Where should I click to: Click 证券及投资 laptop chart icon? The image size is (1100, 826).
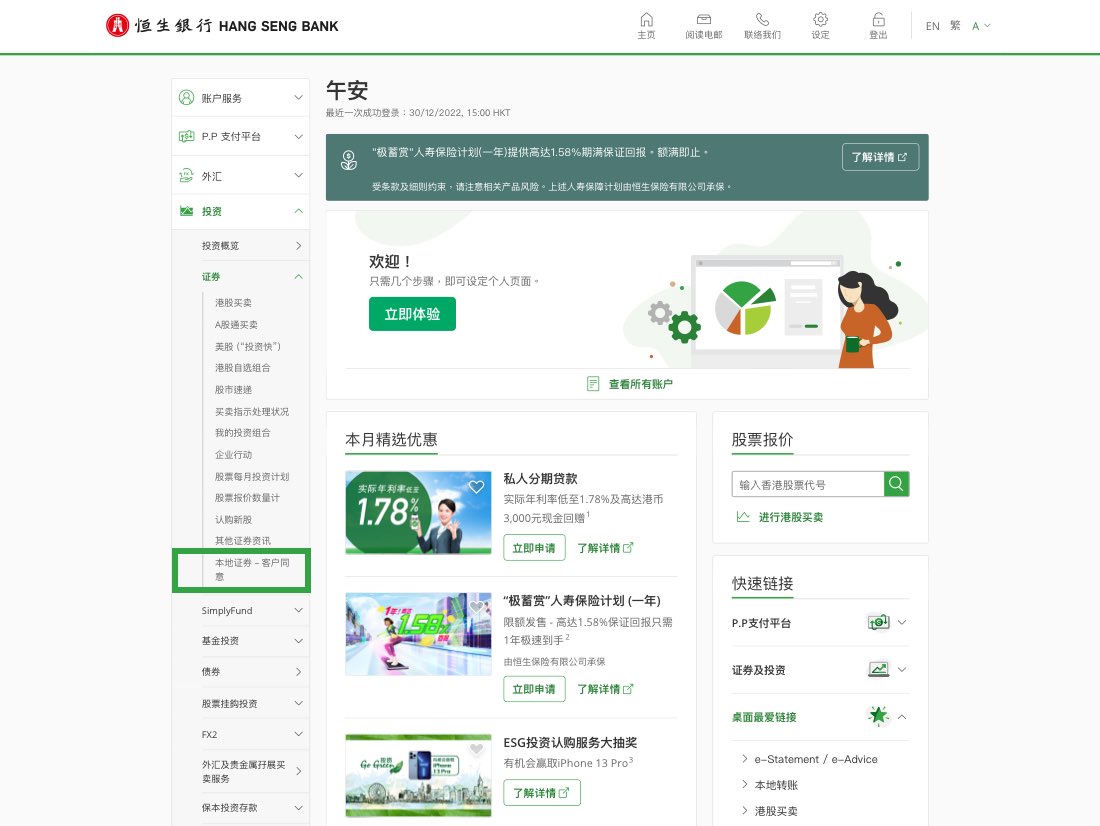(878, 670)
